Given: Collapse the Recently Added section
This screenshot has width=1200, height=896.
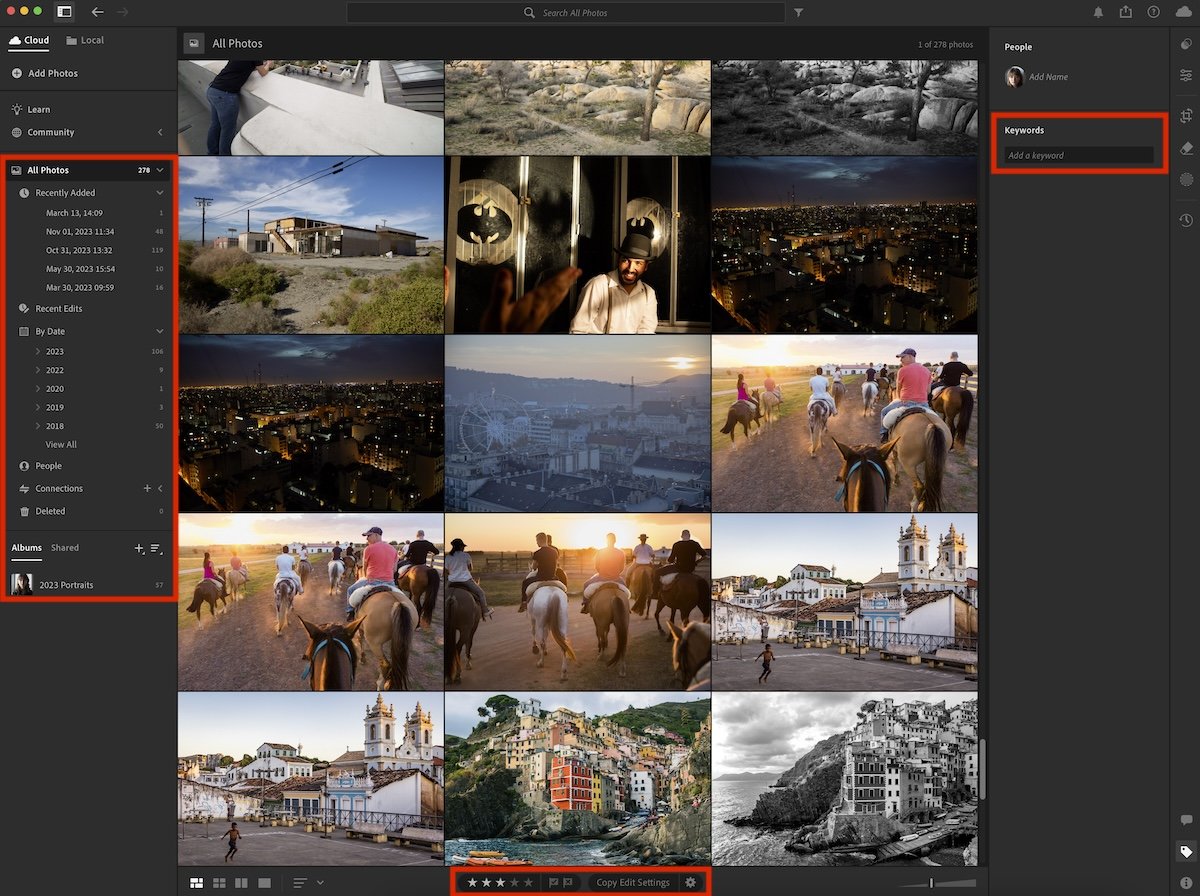Looking at the screenshot, I should tap(160, 192).
